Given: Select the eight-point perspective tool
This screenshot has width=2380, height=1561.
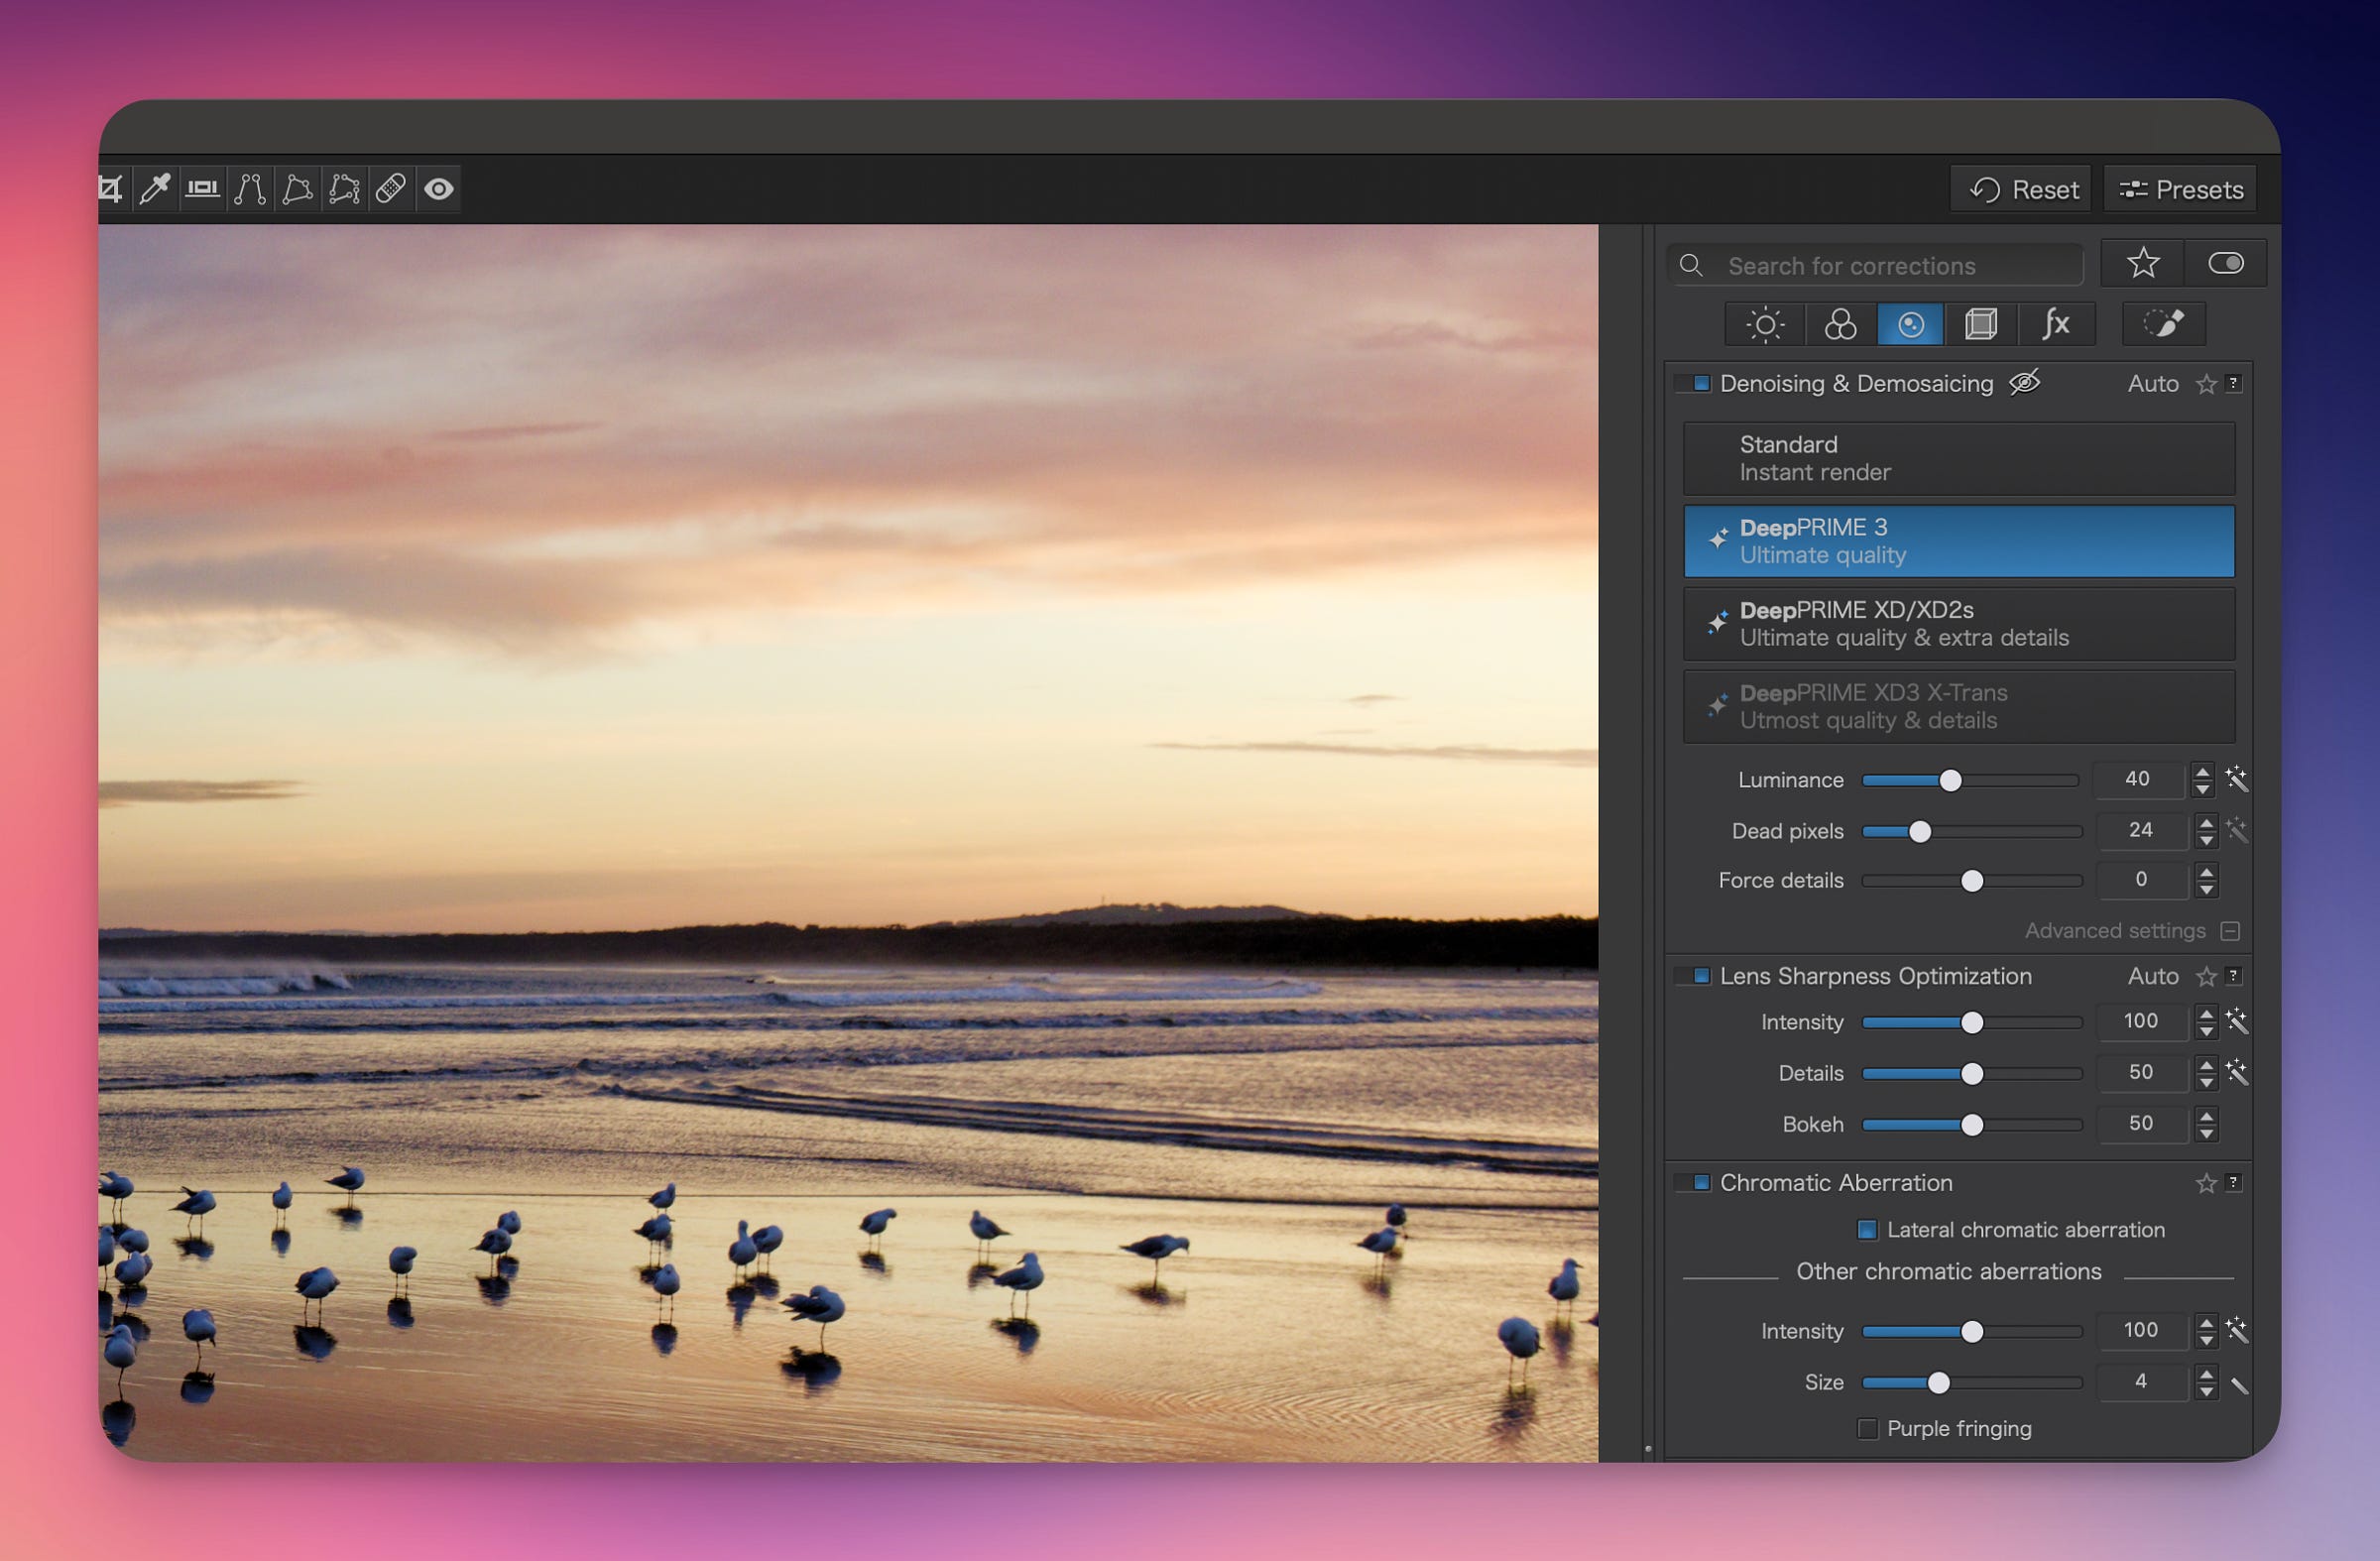Looking at the screenshot, I should pyautogui.click(x=344, y=189).
